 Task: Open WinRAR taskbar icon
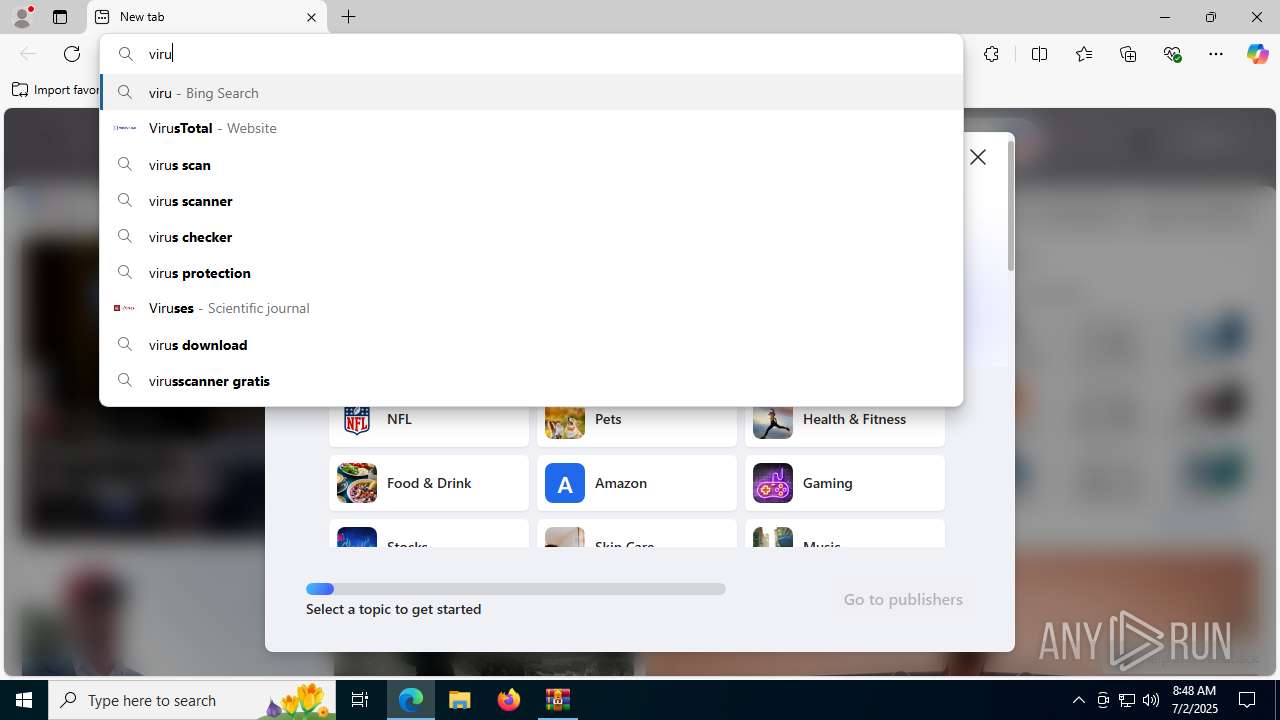(x=558, y=700)
